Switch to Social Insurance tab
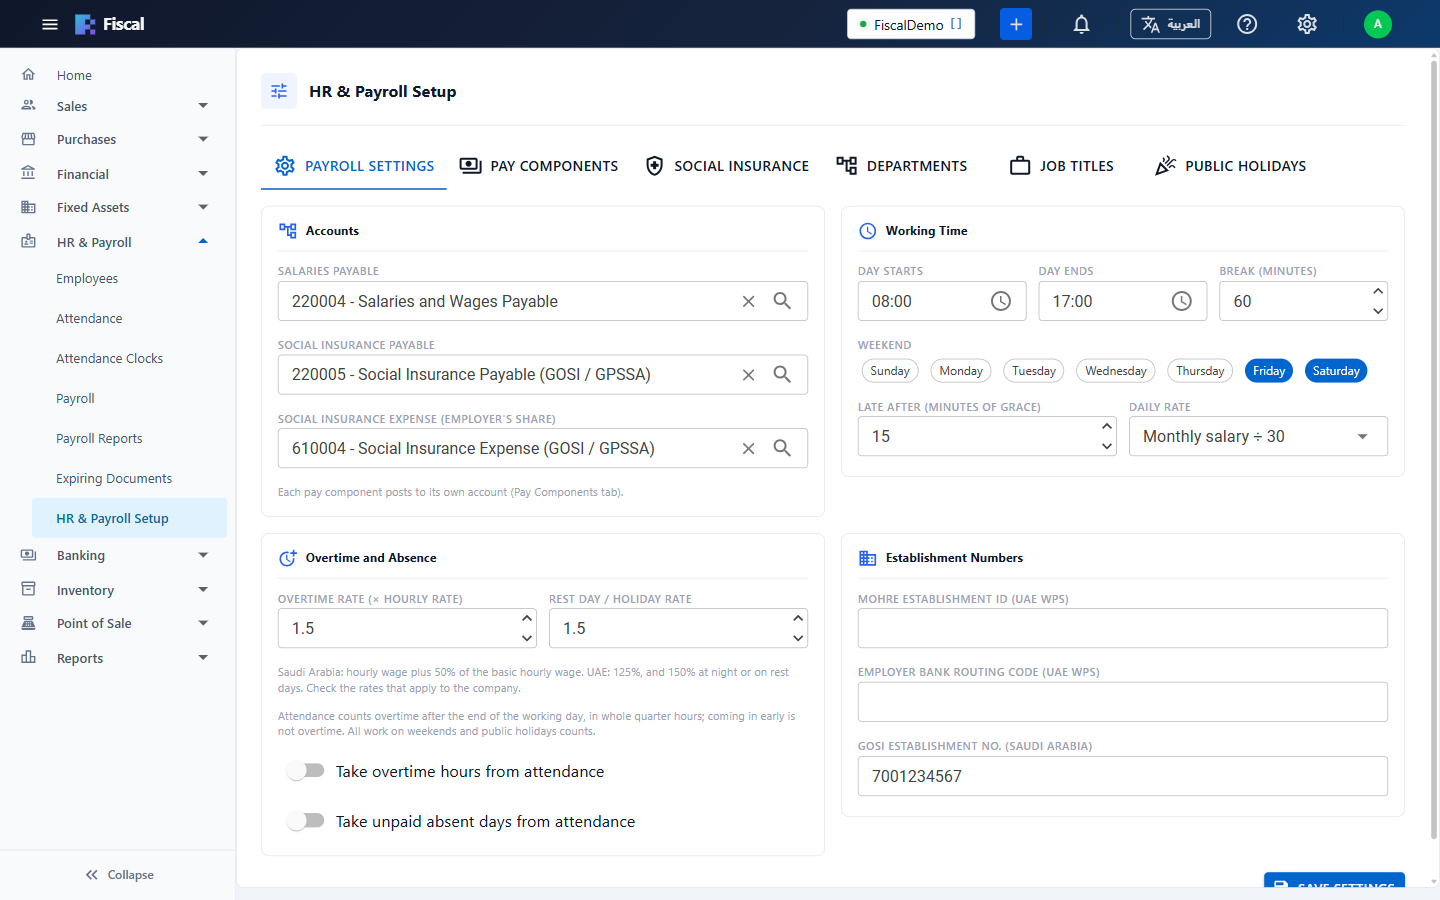Screen dimensions: 1440x900 [x=727, y=166]
